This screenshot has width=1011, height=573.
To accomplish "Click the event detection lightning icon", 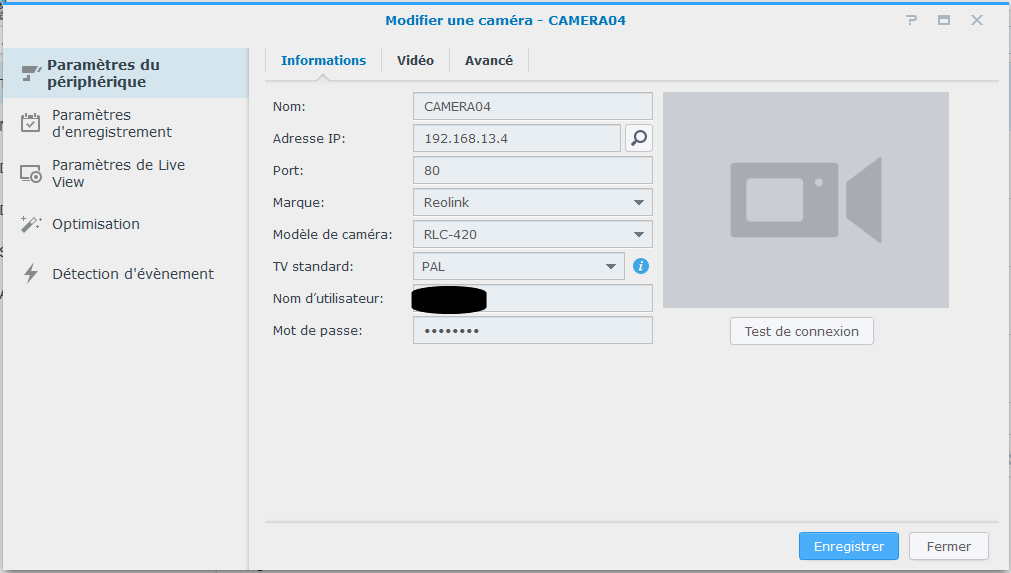I will click(31, 274).
